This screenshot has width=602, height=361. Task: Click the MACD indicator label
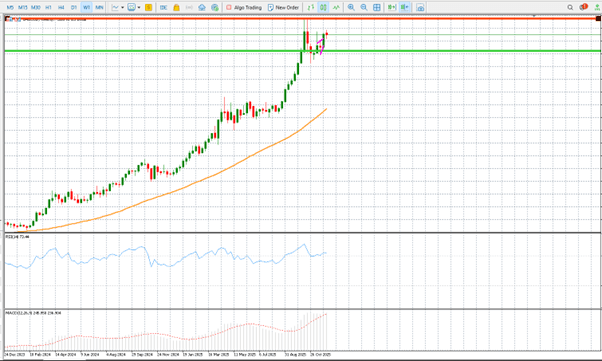(33, 313)
